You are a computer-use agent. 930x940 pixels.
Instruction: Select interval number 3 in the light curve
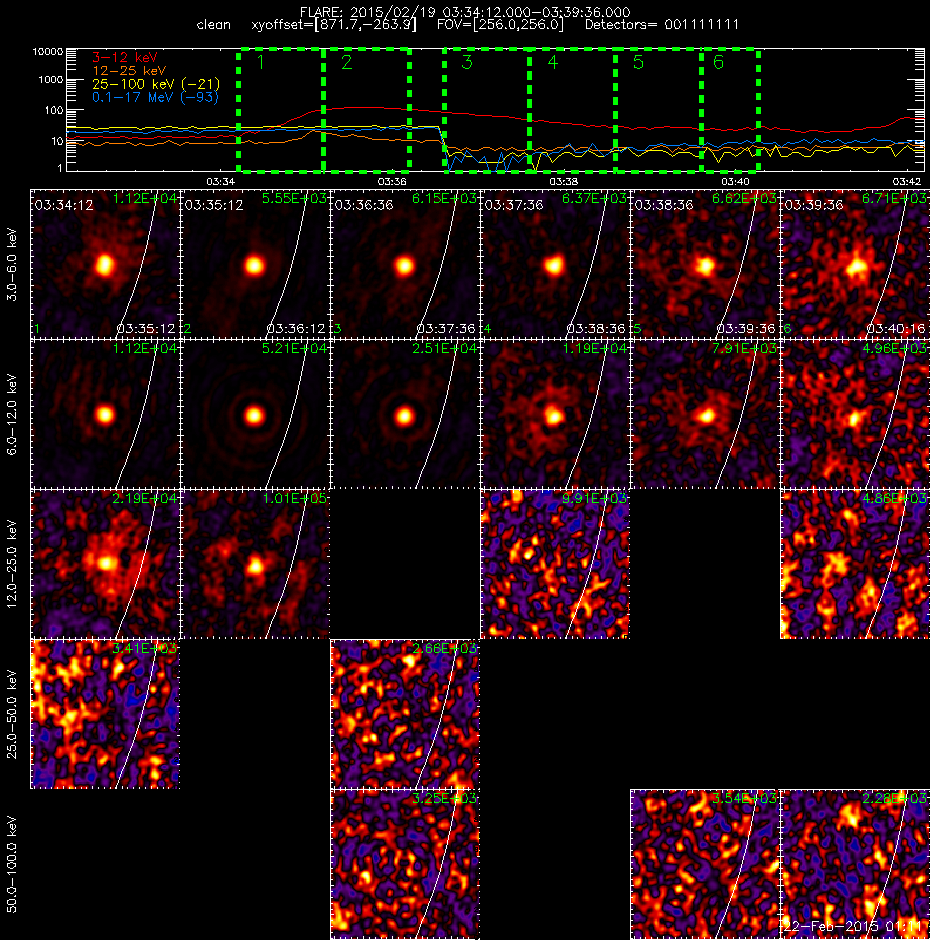pyautogui.click(x=487, y=110)
